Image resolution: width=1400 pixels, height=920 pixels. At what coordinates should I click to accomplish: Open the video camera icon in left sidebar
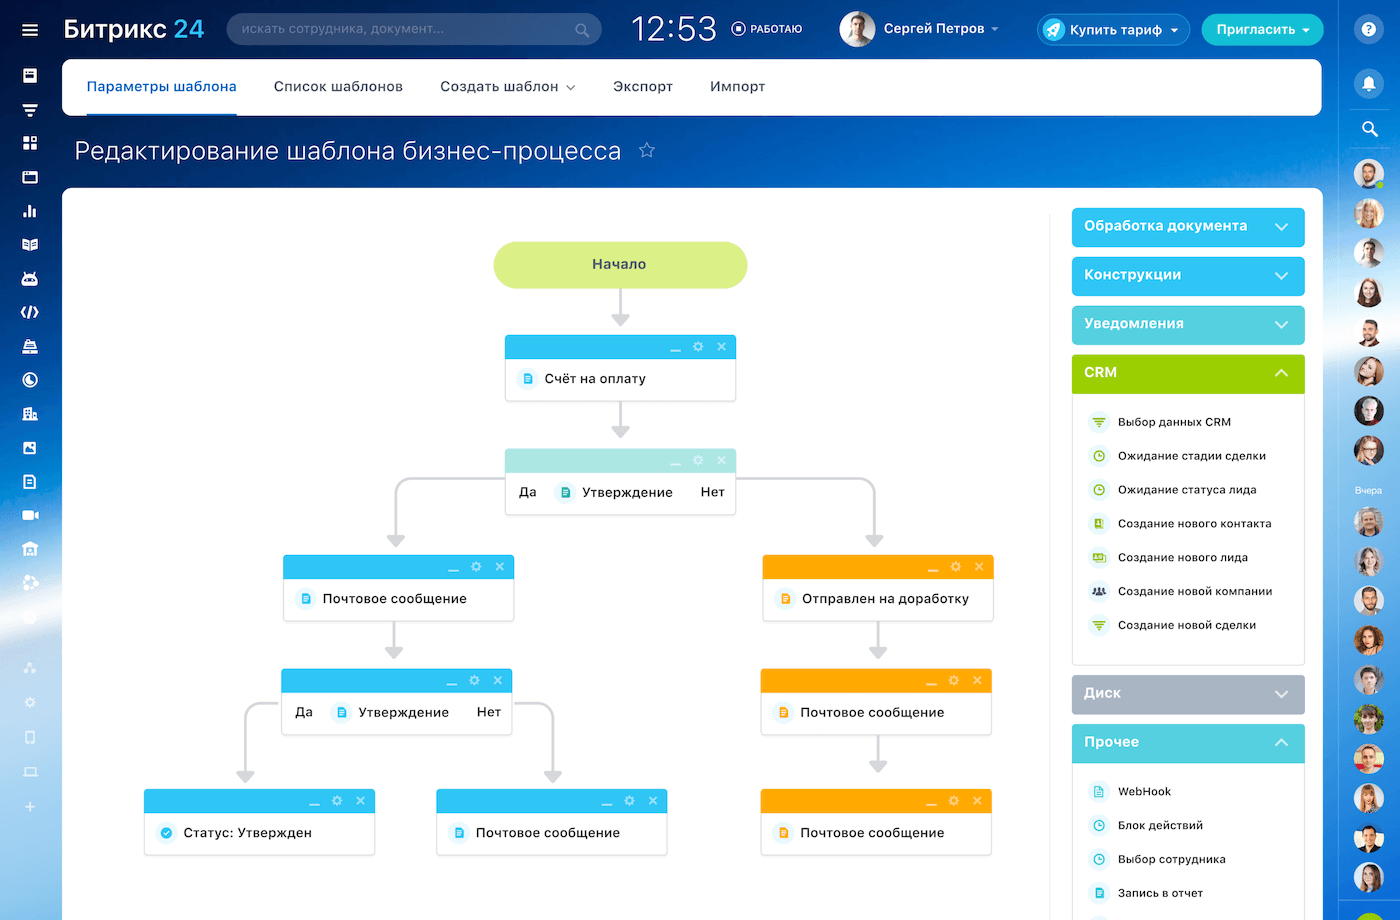[x=30, y=515]
